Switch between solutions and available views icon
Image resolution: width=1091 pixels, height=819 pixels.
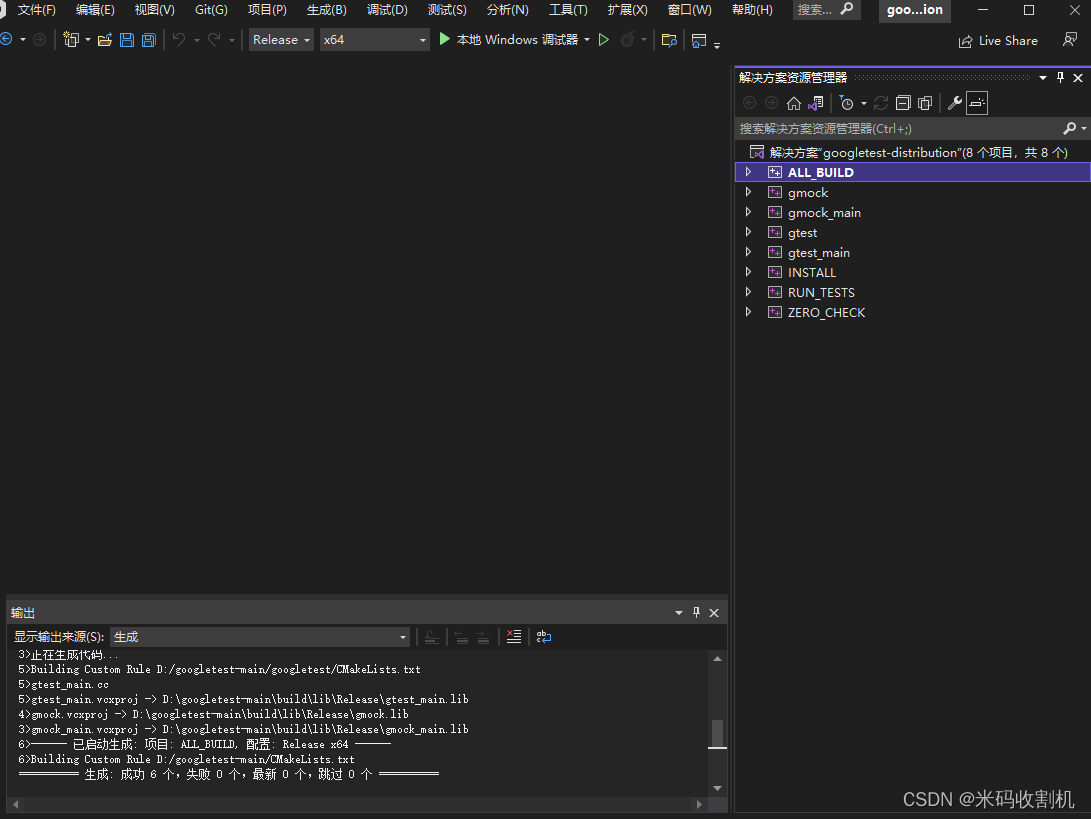click(816, 103)
